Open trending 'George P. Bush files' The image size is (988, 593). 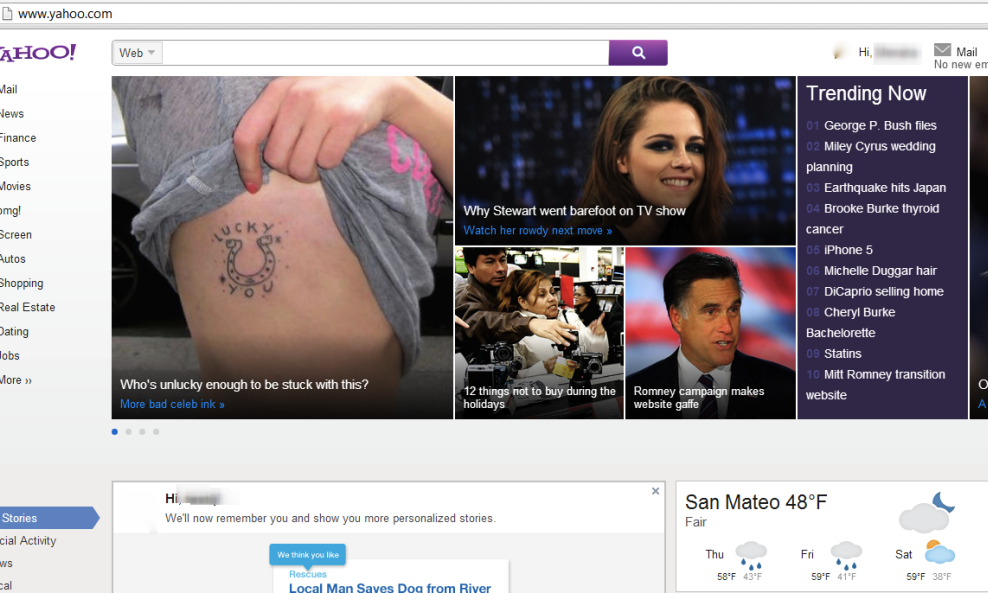click(880, 125)
